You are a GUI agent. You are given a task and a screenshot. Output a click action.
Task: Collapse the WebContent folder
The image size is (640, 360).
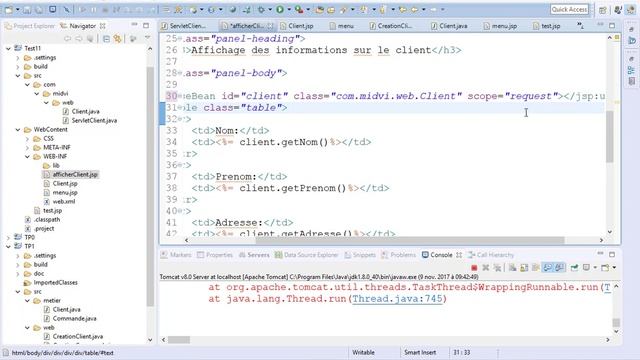(x=18, y=129)
